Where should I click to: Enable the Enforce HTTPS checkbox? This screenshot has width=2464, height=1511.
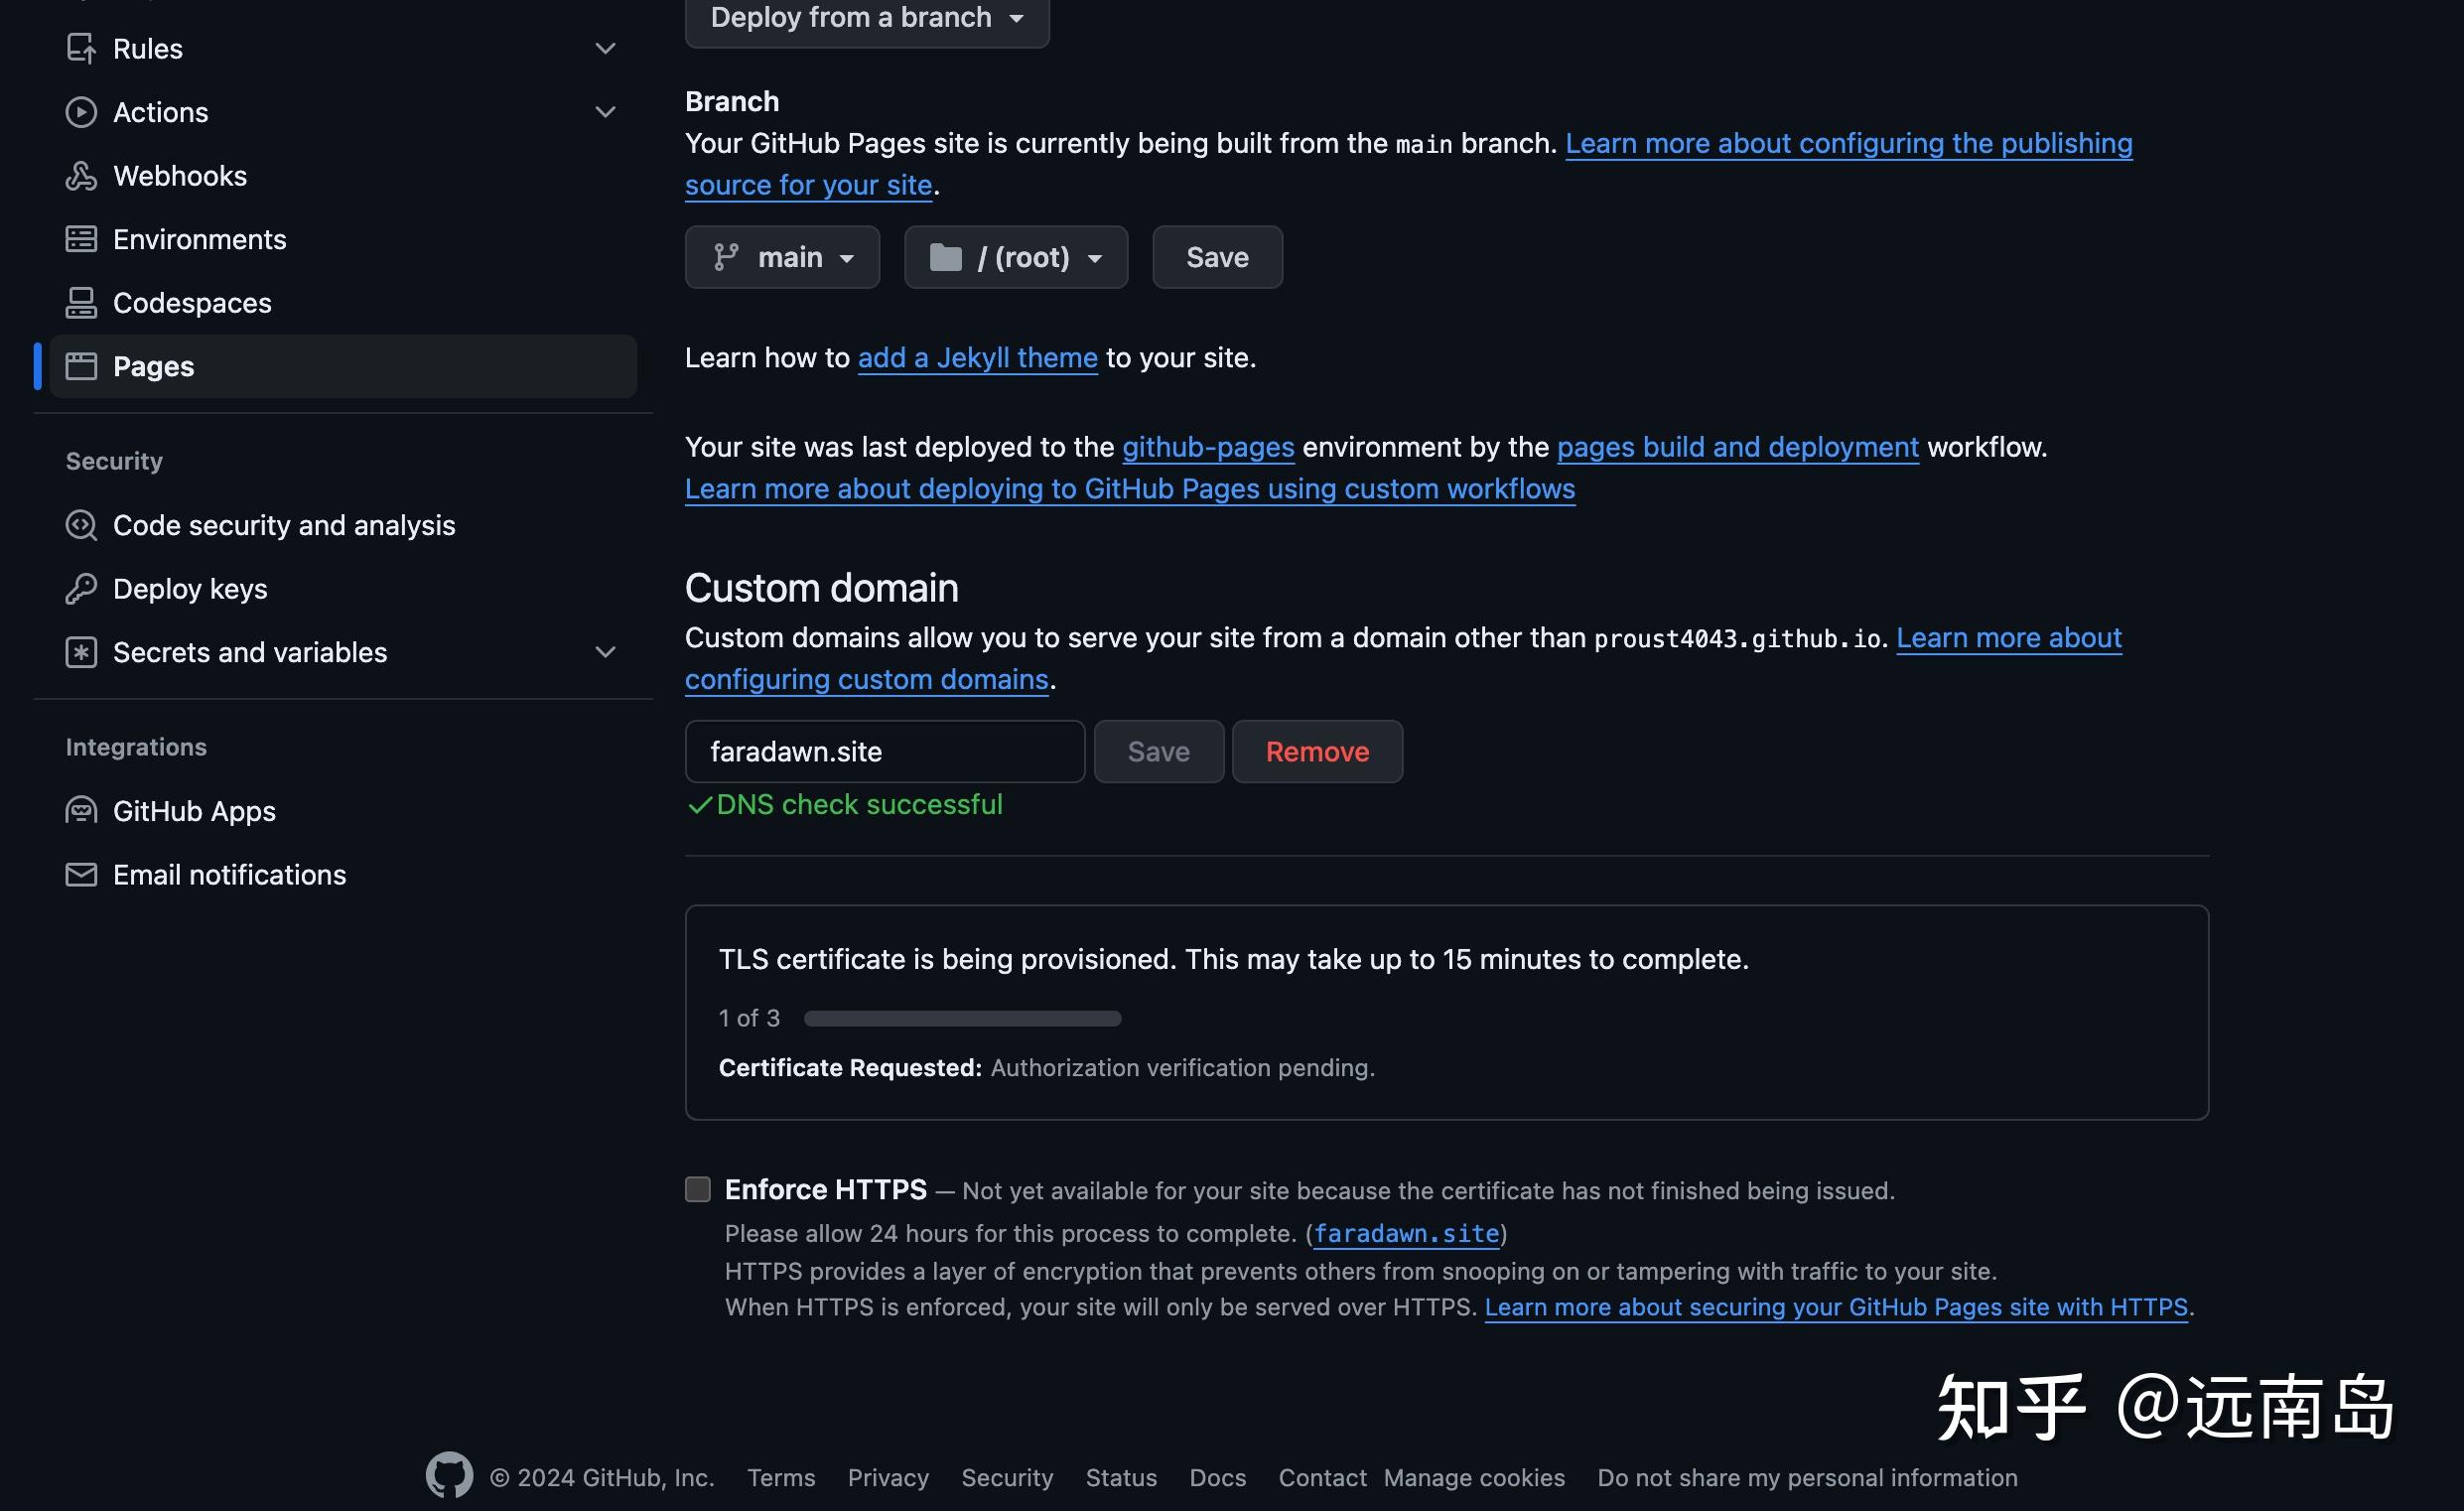coord(697,1189)
